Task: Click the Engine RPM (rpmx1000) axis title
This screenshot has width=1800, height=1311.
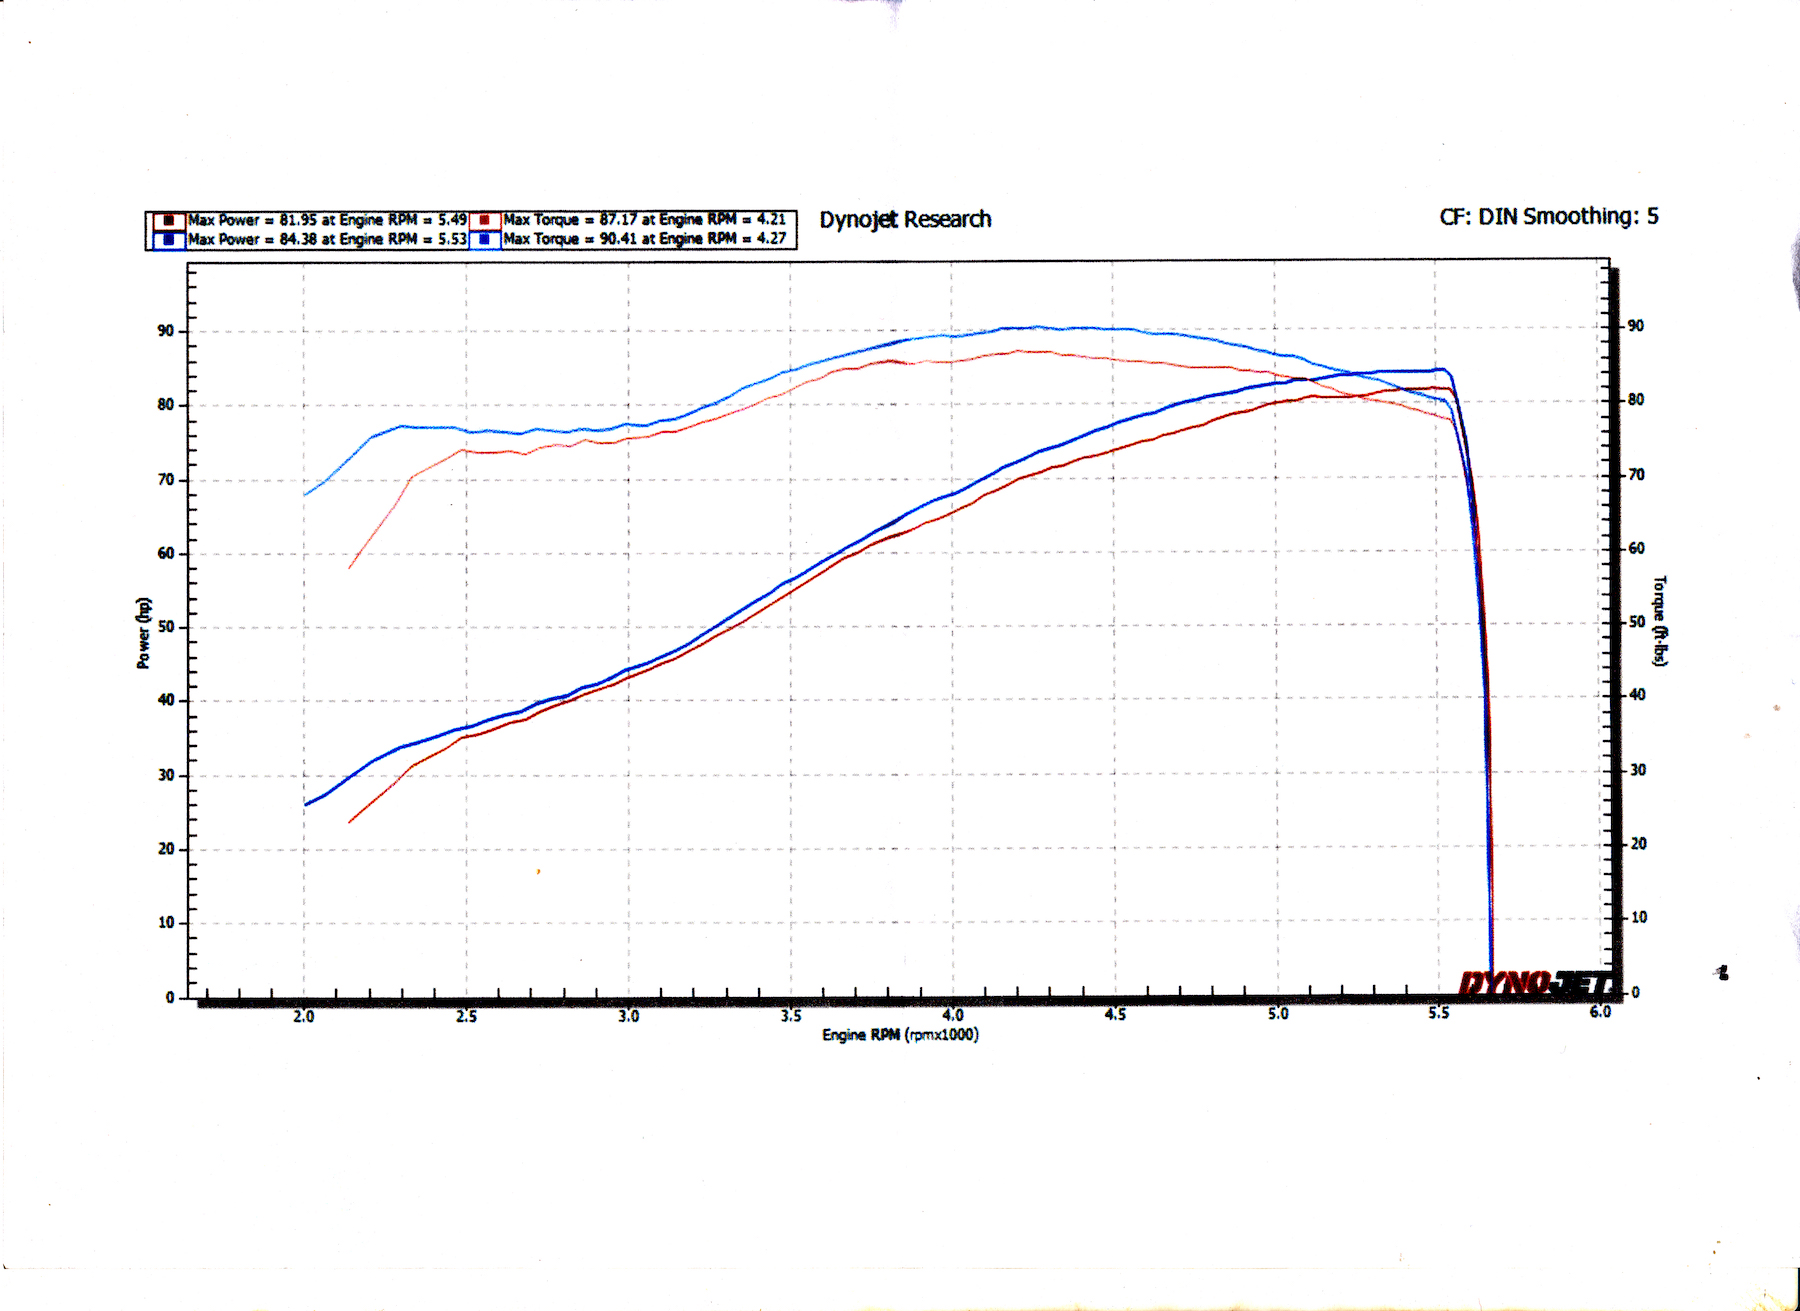Action: (x=900, y=1035)
